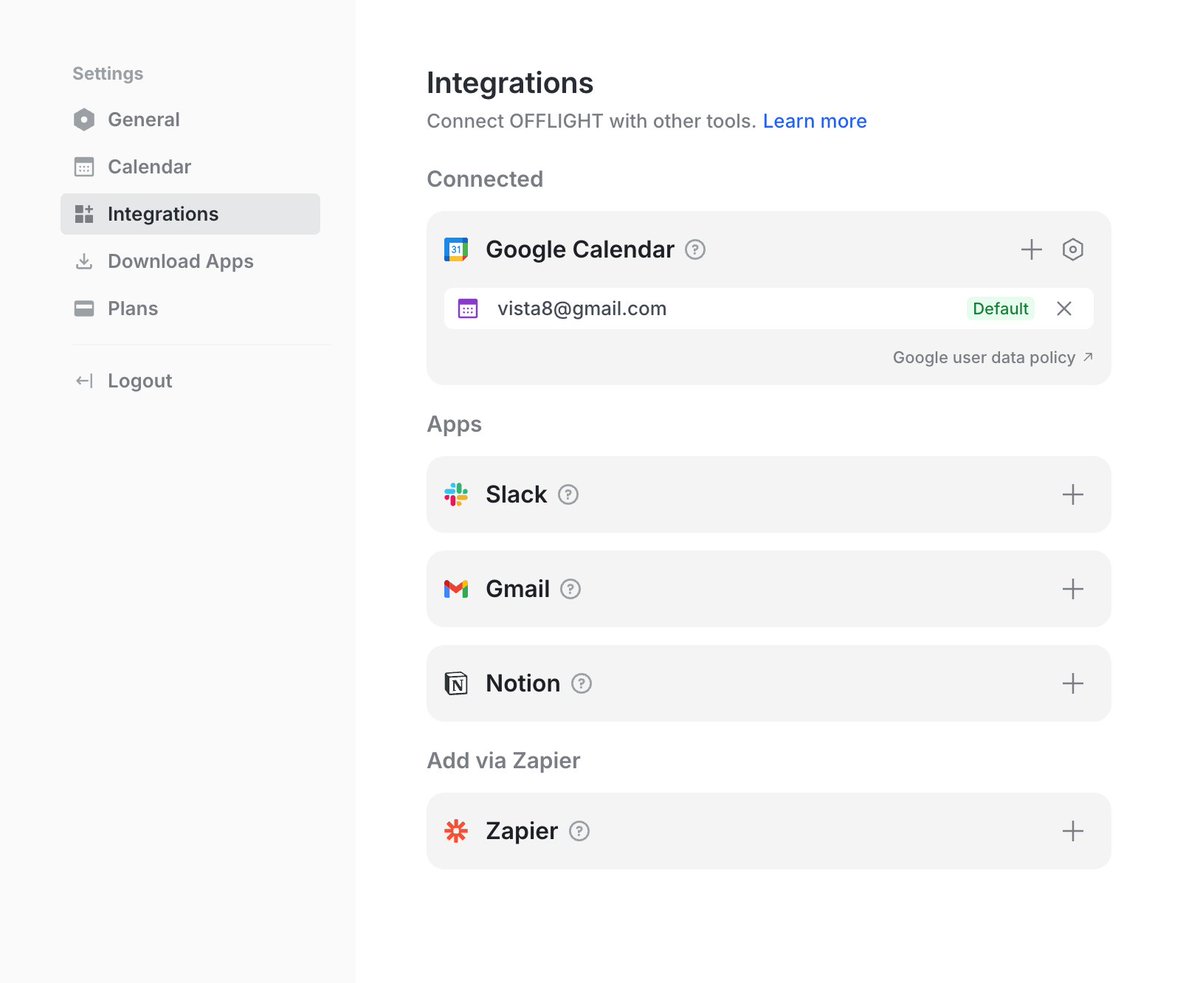Image resolution: width=1200 pixels, height=983 pixels.
Task: Click the help icon beside Google Calendar
Action: click(x=695, y=250)
